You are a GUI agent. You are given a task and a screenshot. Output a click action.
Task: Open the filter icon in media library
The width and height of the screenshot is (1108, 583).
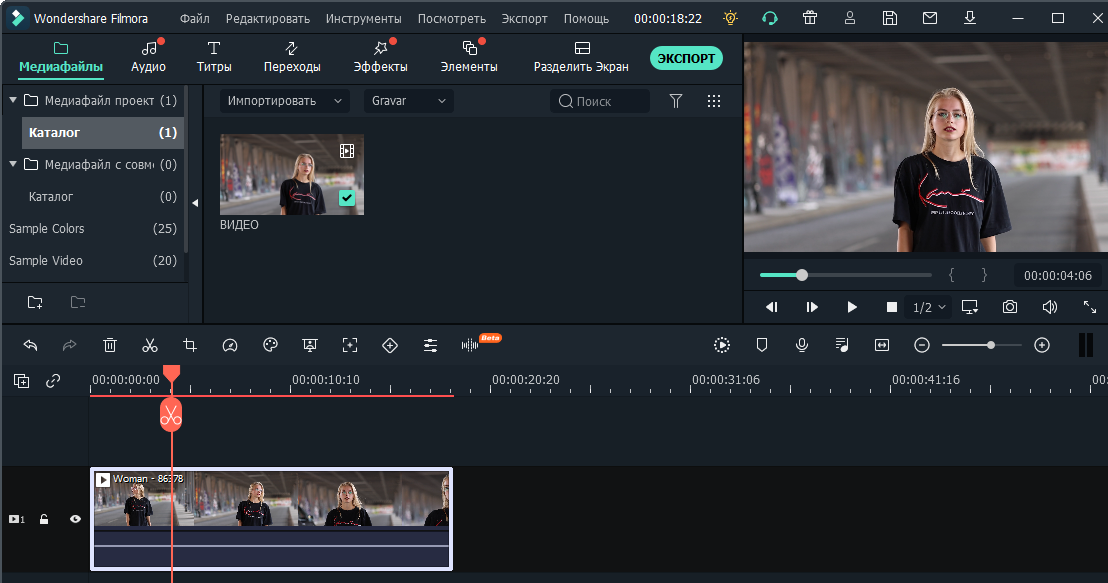pyautogui.click(x=676, y=101)
